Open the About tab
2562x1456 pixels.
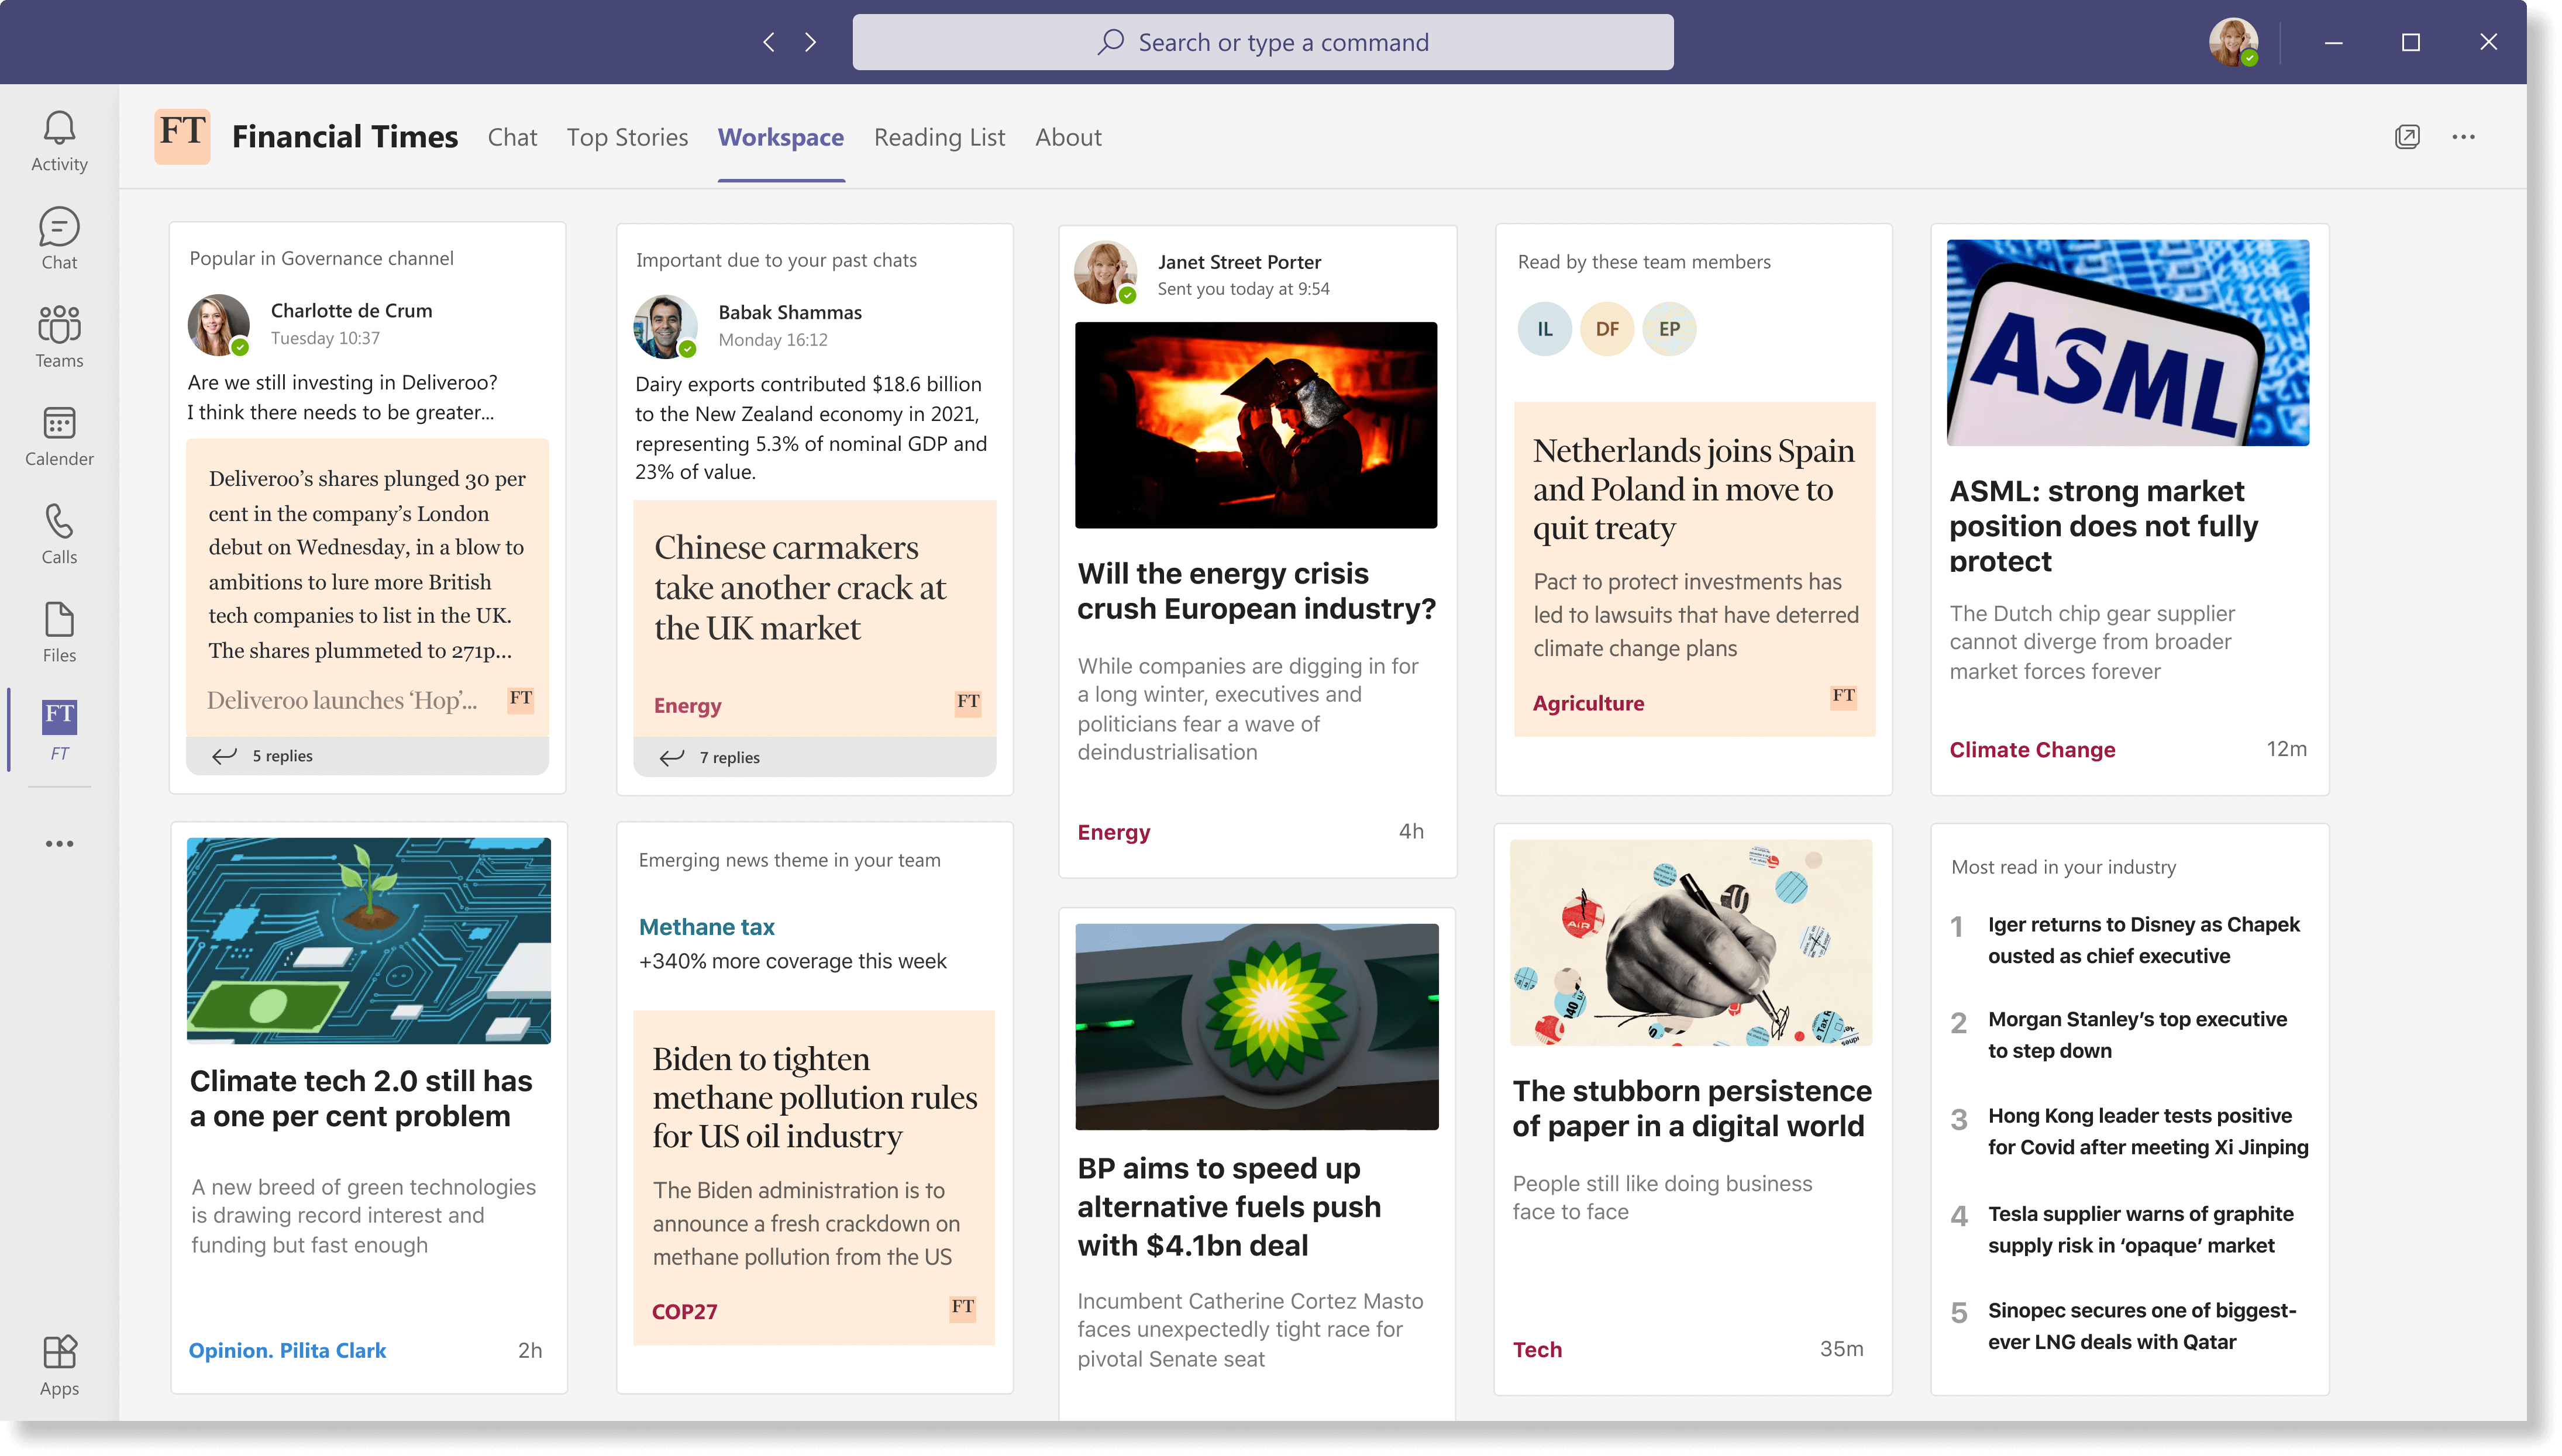[x=1067, y=137]
